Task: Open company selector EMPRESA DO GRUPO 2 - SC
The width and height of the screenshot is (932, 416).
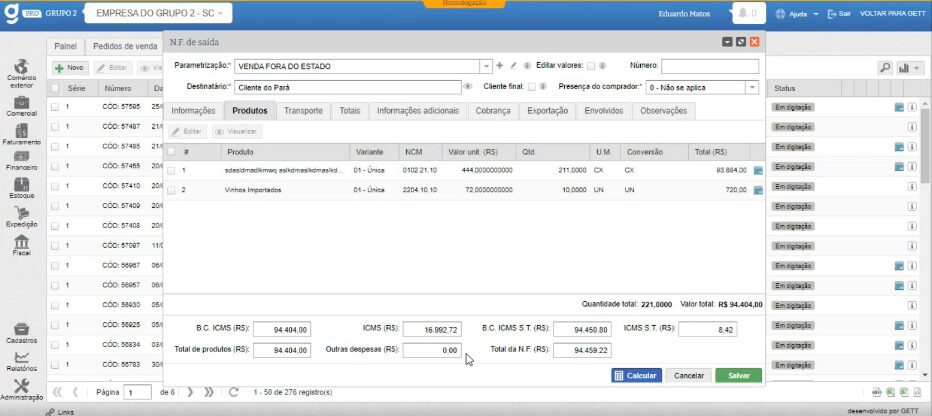Action: click(159, 13)
